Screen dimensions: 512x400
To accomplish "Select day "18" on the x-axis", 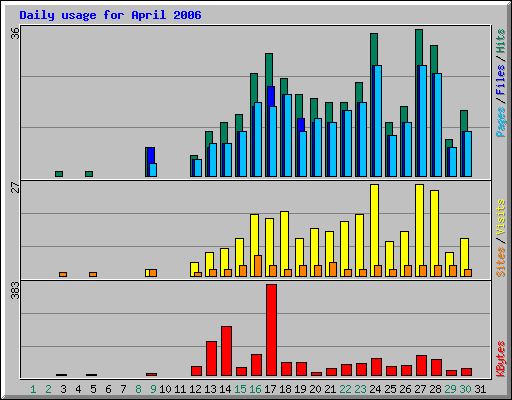I will [x=285, y=389].
